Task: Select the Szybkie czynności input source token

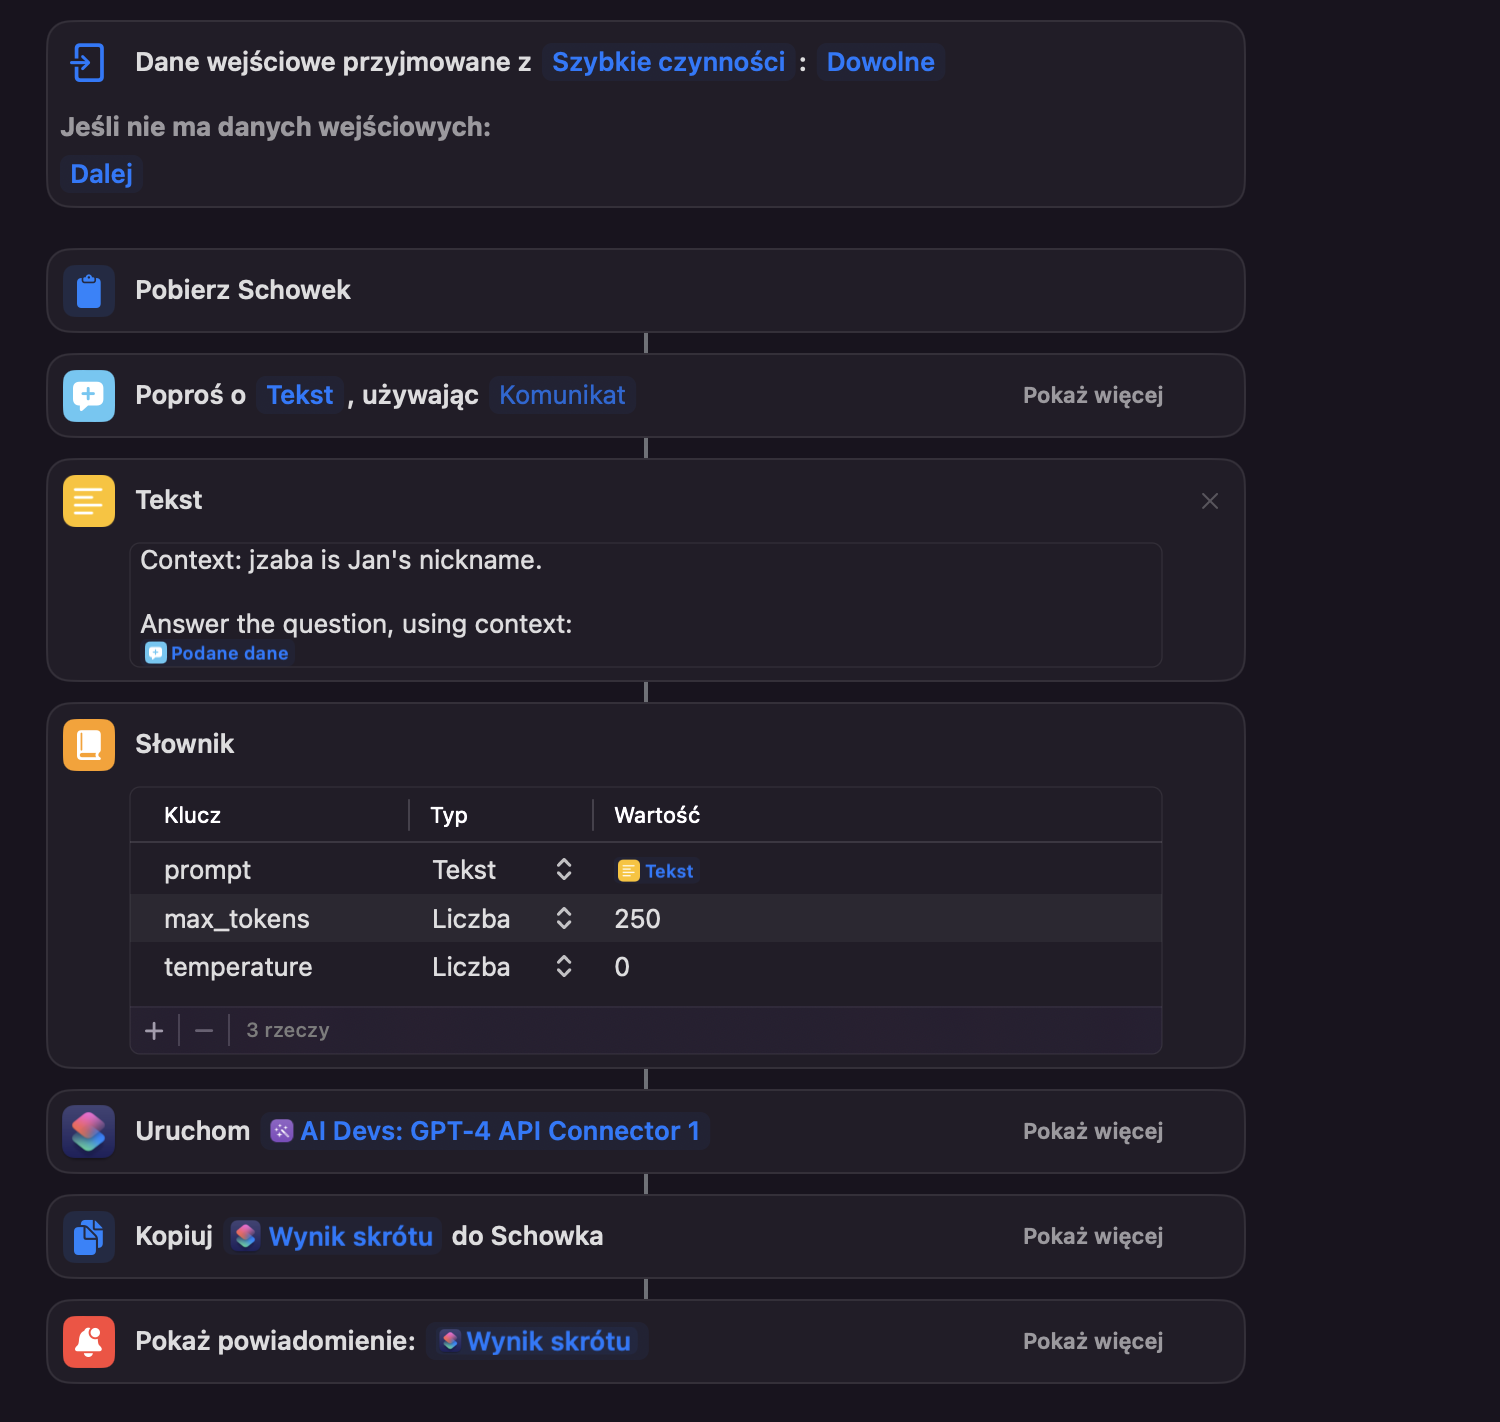Action: [x=668, y=62]
